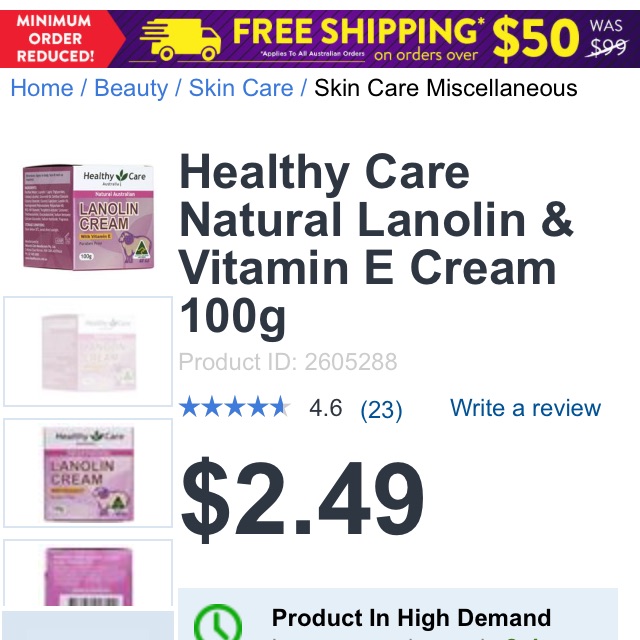Click the Product ID 2605288 text
The image size is (640, 640).
click(288, 362)
